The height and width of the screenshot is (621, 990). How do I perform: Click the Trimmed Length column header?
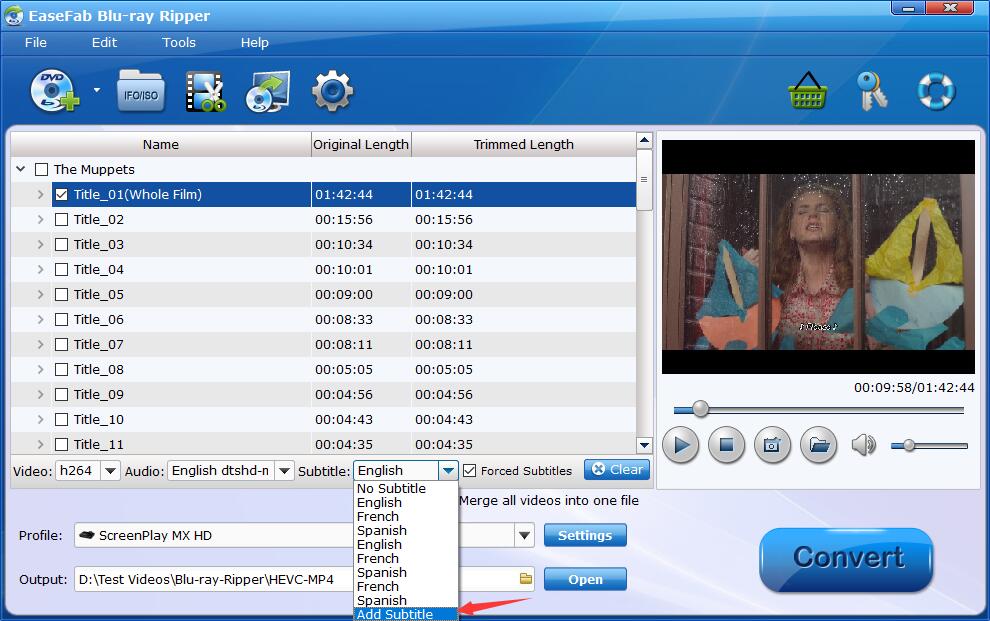523,145
